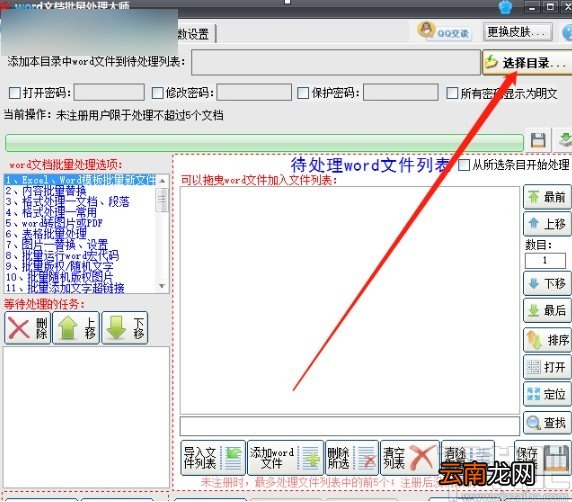Select 4、格式处理—常用 option
Image resolution: width=572 pixels, height=502 pixels.
click(51, 212)
